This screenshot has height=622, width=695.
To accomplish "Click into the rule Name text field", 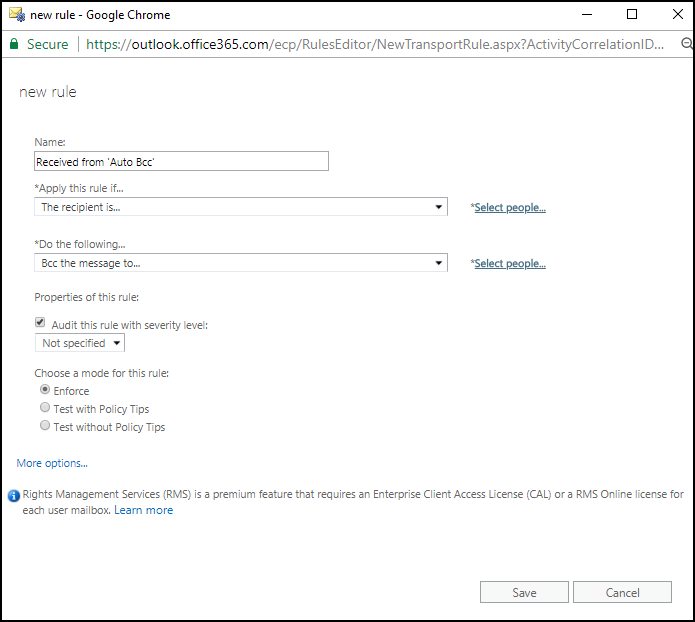I will (181, 161).
